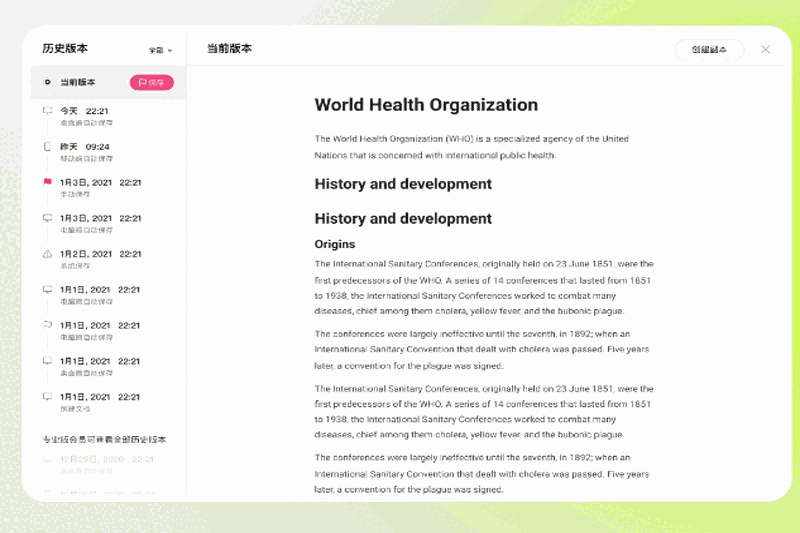The width and height of the screenshot is (800, 533).
Task: Click the 专业版会员可查看全部历史版本 notice
Action: click(x=105, y=439)
